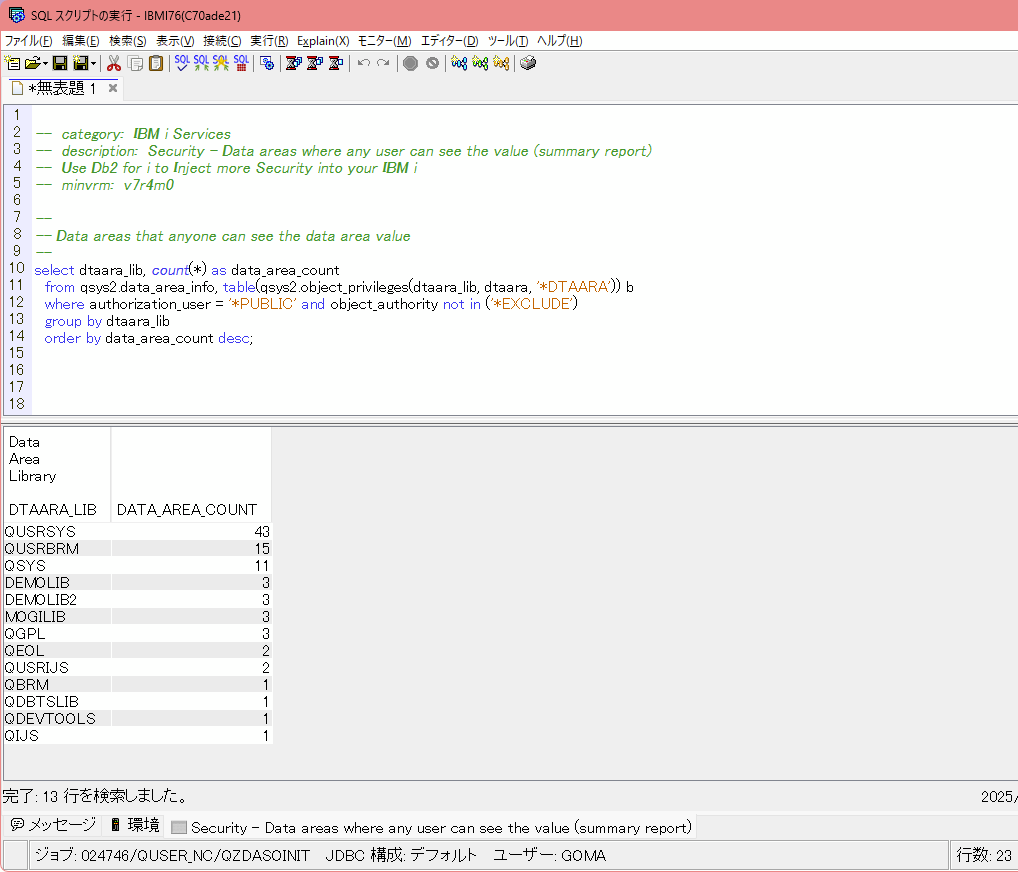Run with the SQL green arrows icon
Screen dimensions: 1018x872
[201, 63]
